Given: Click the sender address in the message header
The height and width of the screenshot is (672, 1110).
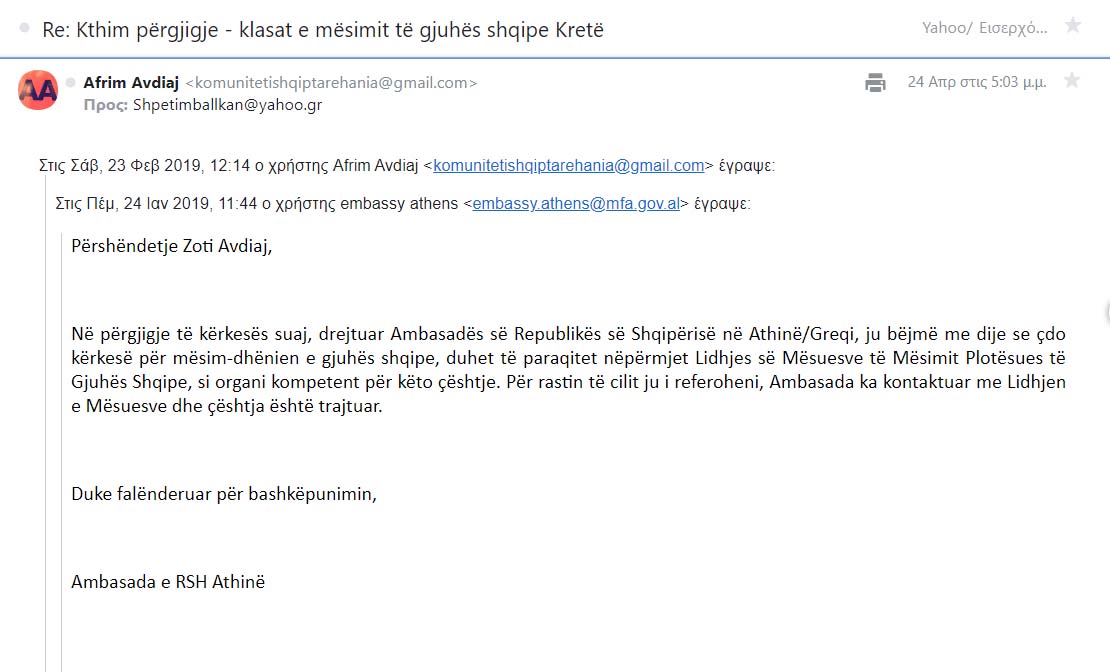Looking at the screenshot, I should (331, 83).
